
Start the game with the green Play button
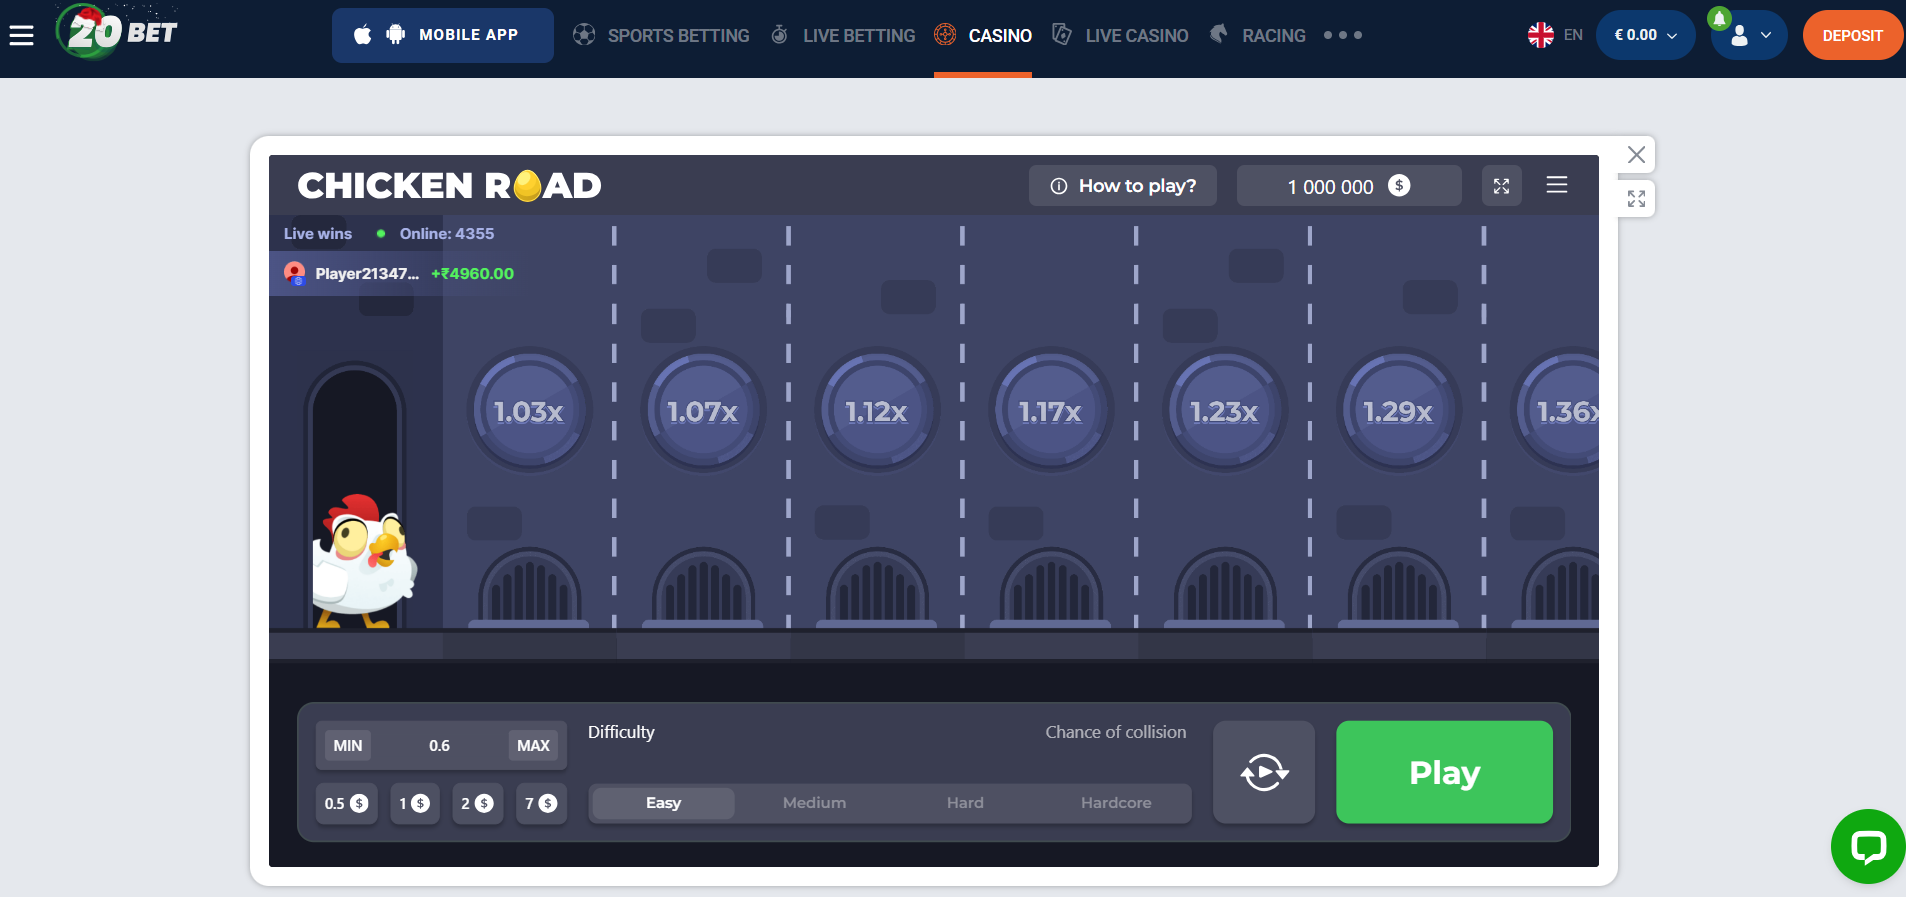click(x=1444, y=772)
